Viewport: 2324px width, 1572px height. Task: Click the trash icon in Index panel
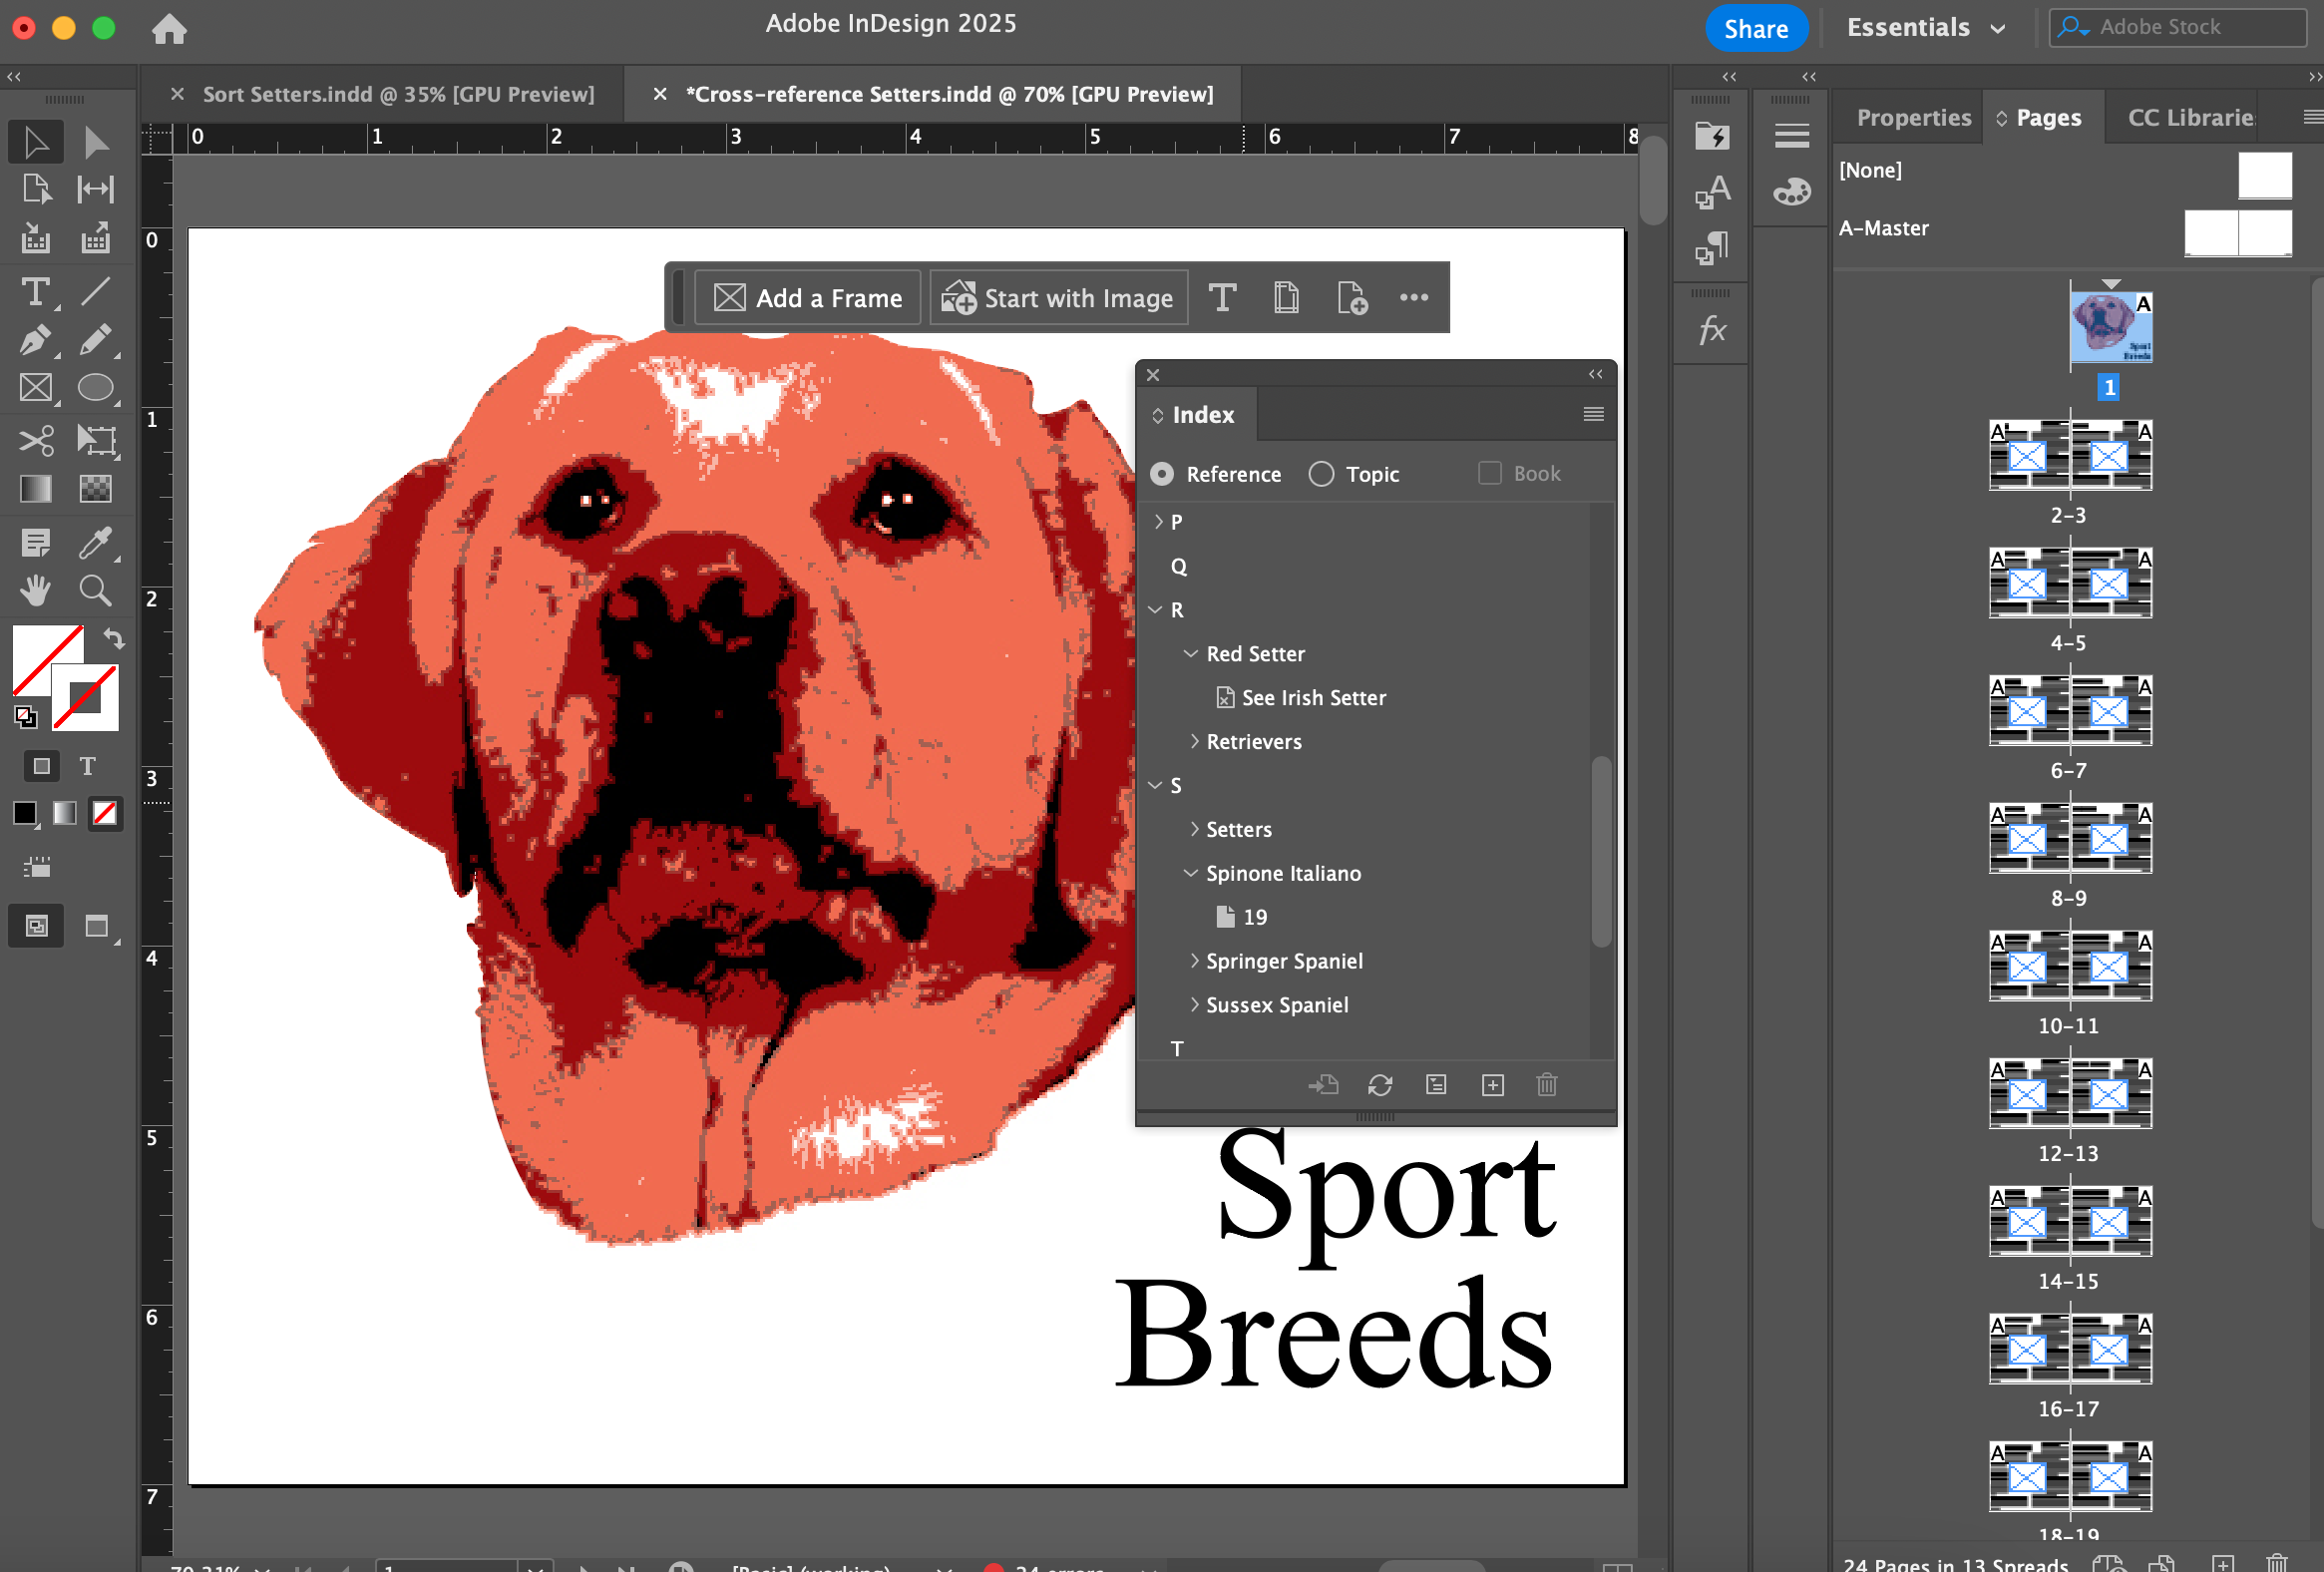tap(1547, 1084)
